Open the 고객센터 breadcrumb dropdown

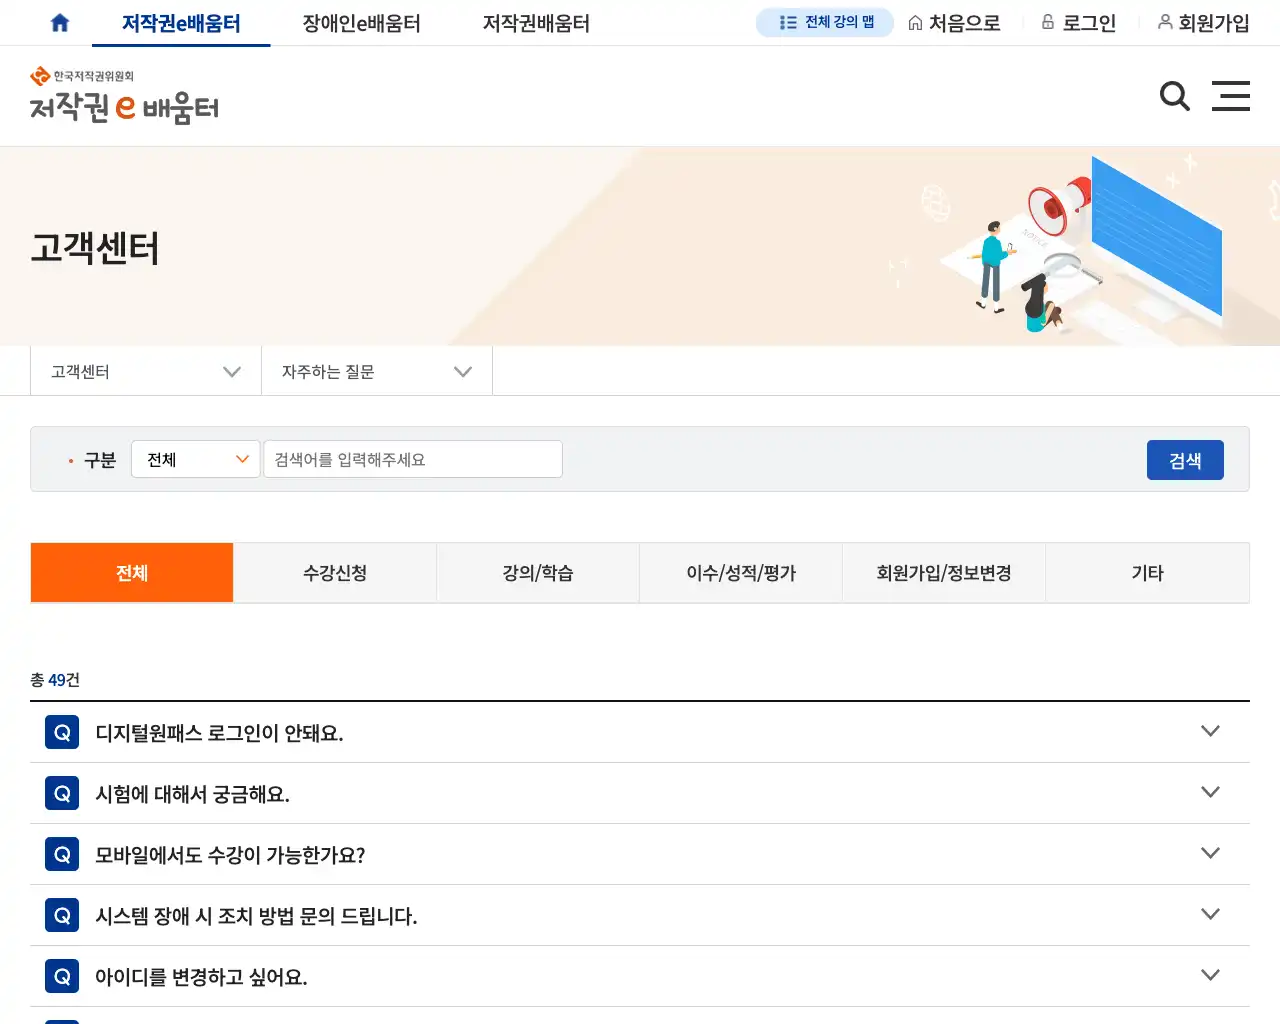click(145, 371)
